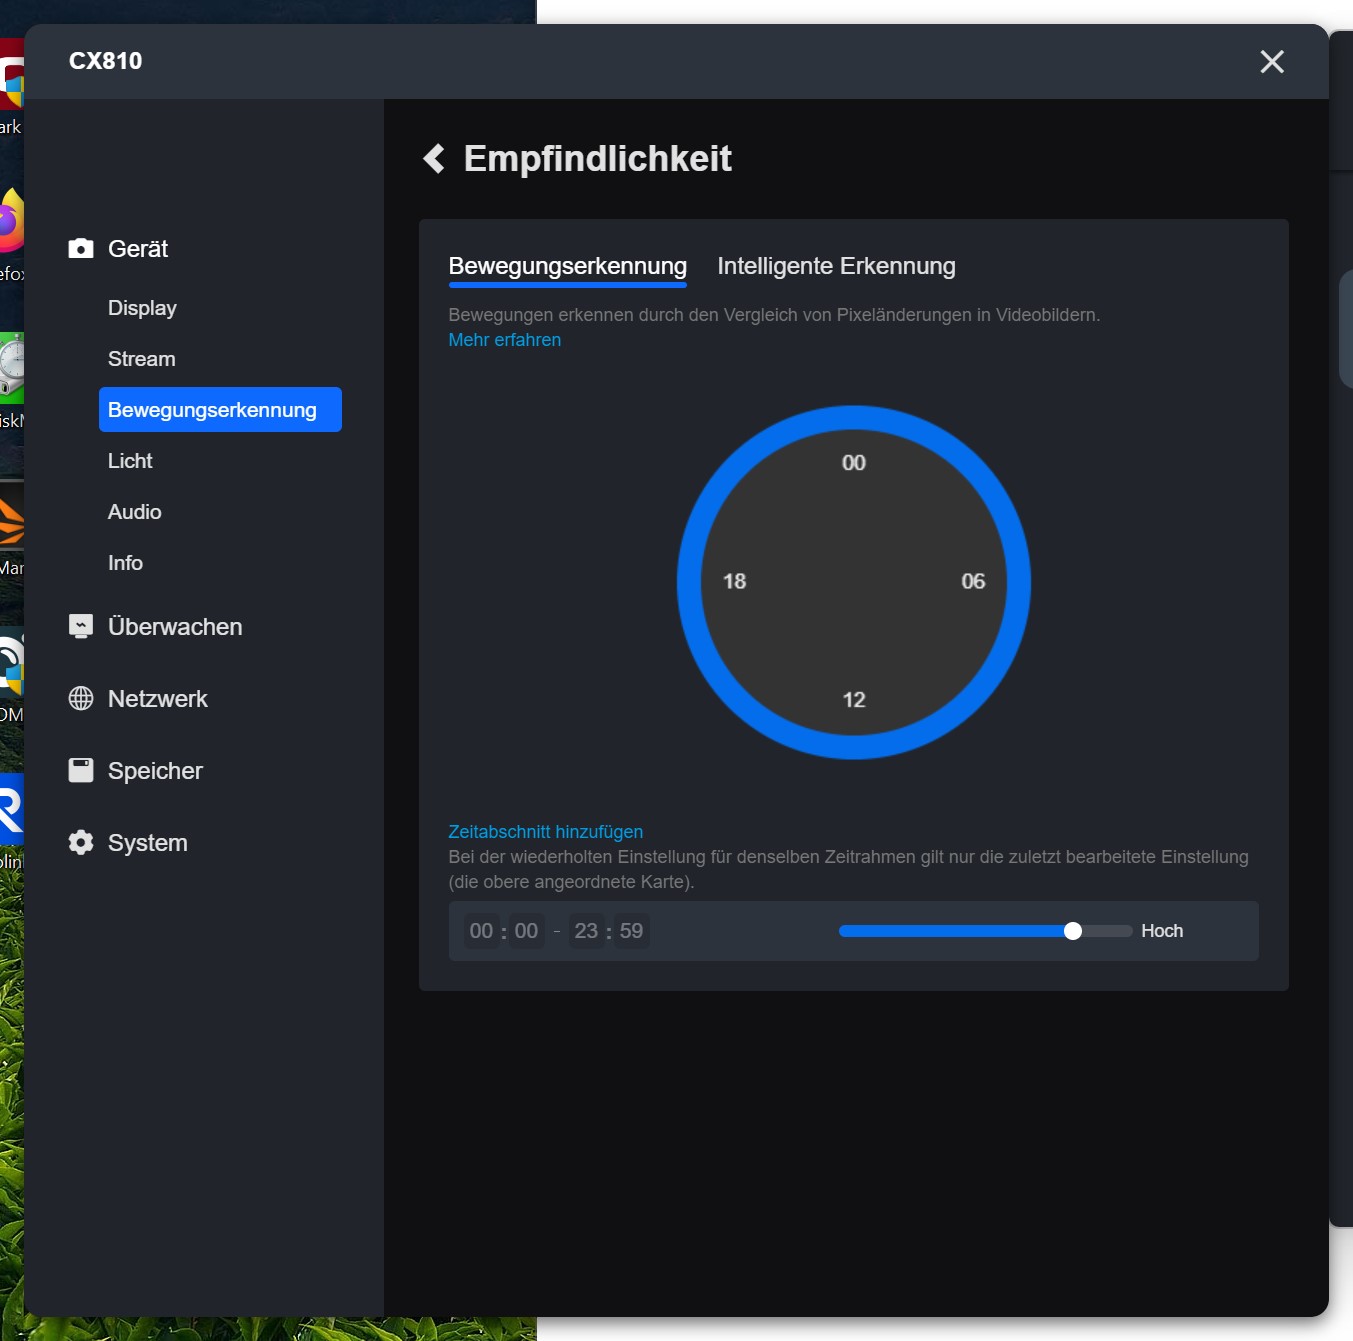Close the CX810 settings dialog

[1272, 62]
